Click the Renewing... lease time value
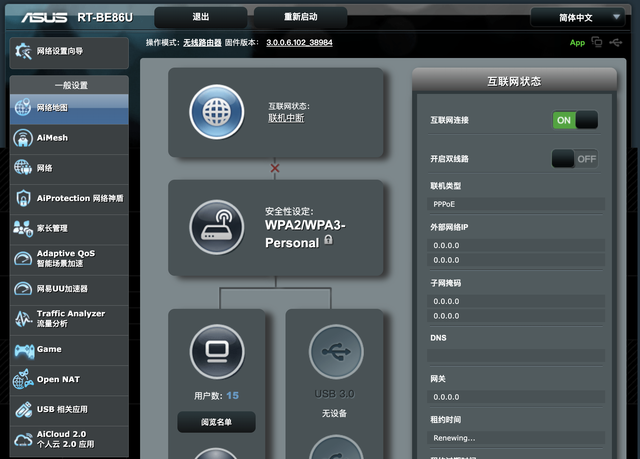The image size is (640, 459). pyautogui.click(x=516, y=438)
